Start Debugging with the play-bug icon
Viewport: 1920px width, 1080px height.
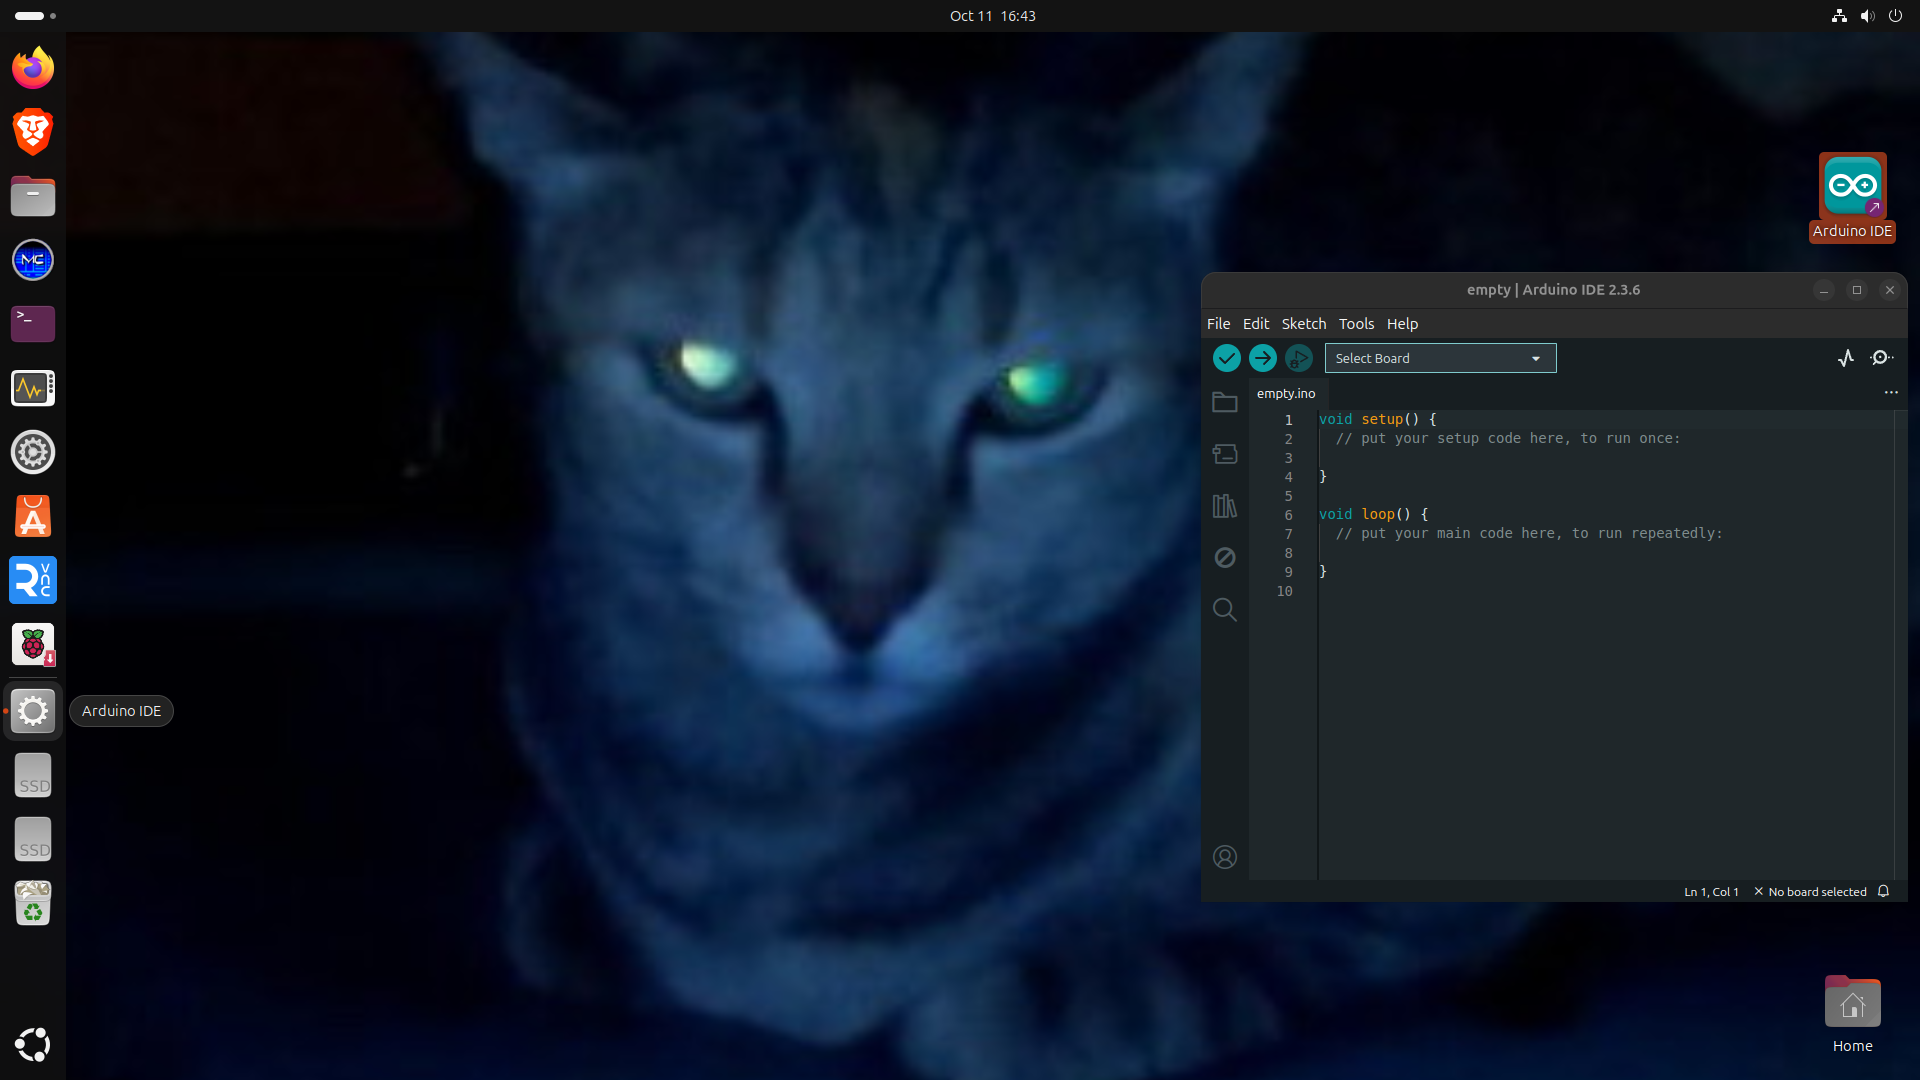coord(1298,358)
